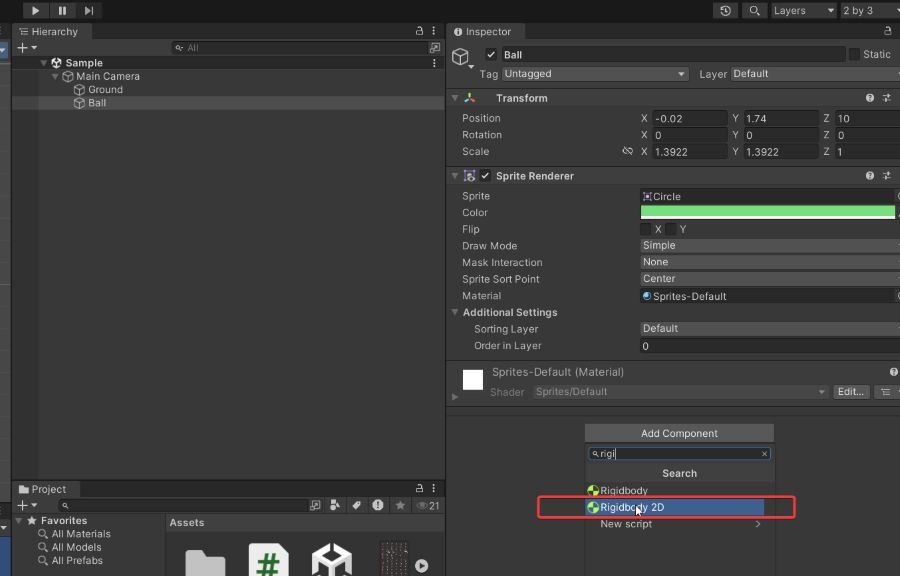Open the 2 by 3 layout dropdown
Viewport: 900px width, 576px height.
(x=870, y=10)
